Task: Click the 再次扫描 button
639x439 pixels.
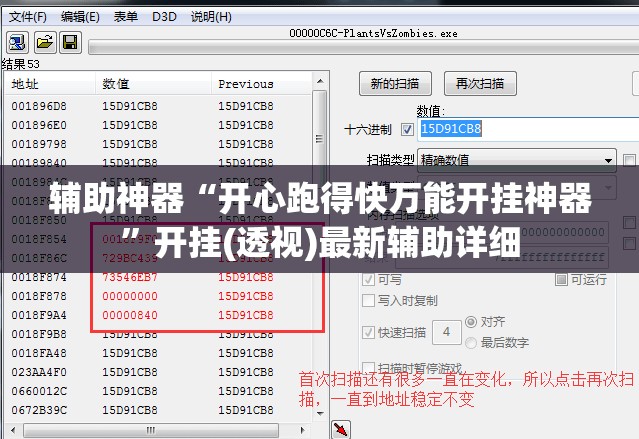Action: (x=480, y=84)
